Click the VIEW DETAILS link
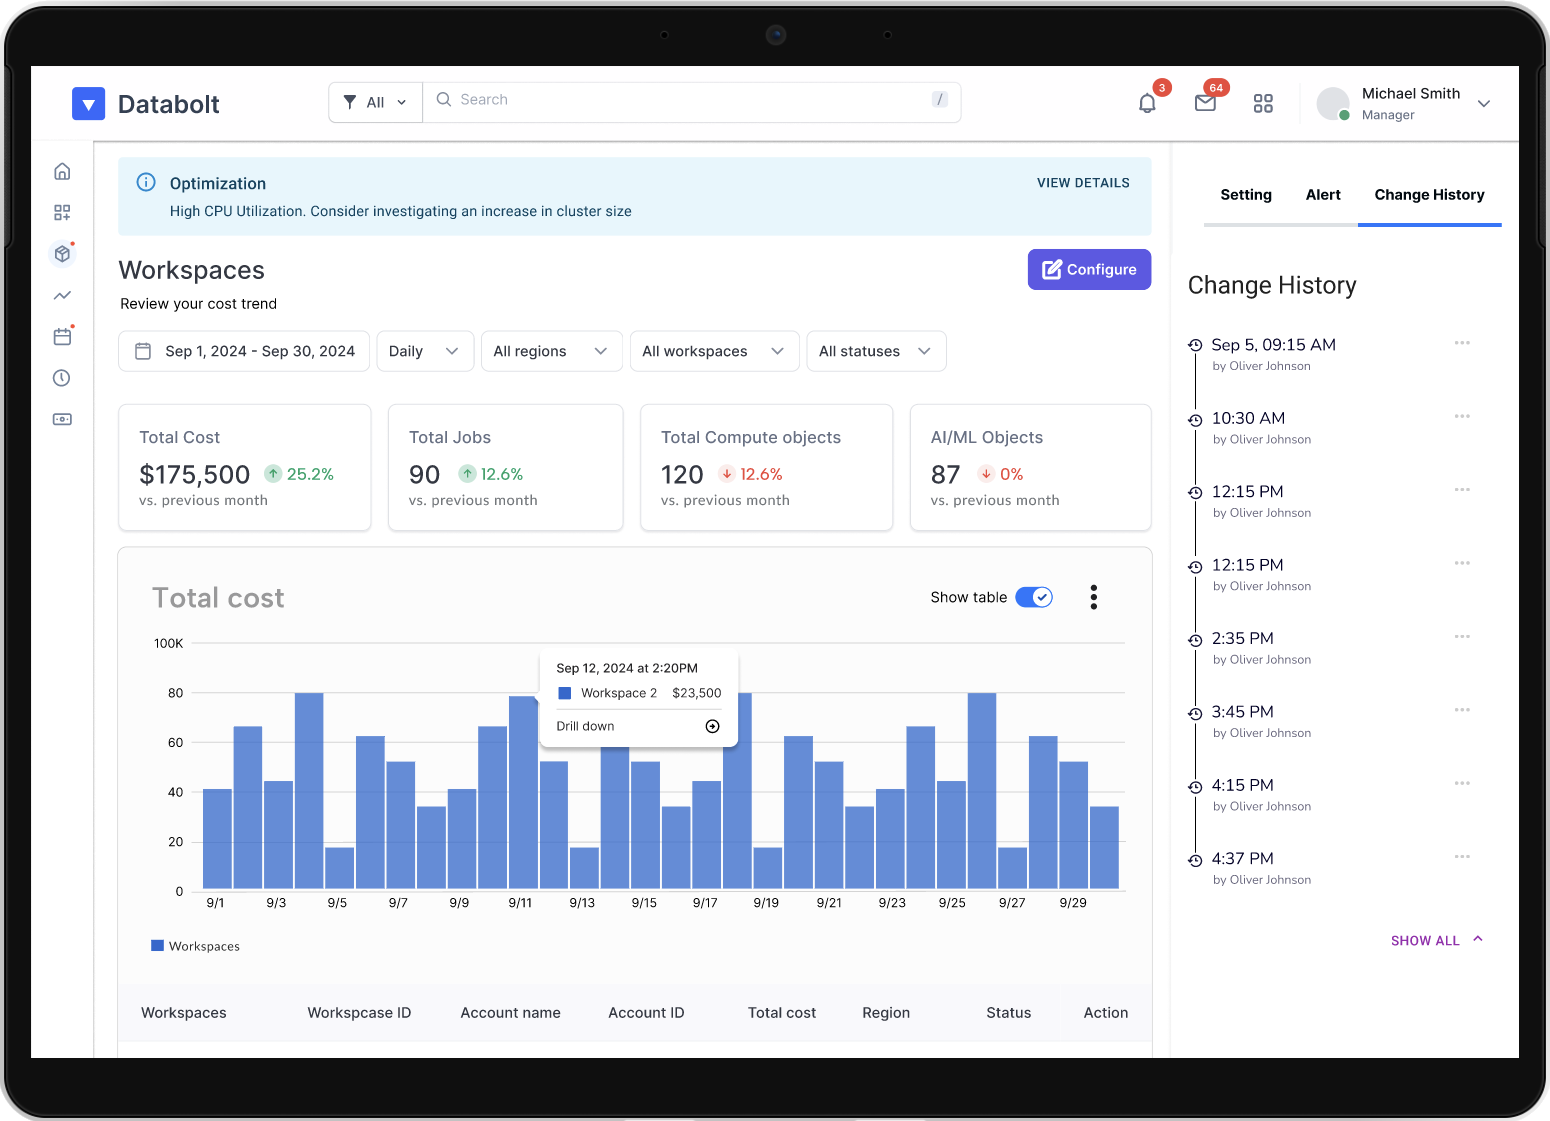 (1082, 183)
